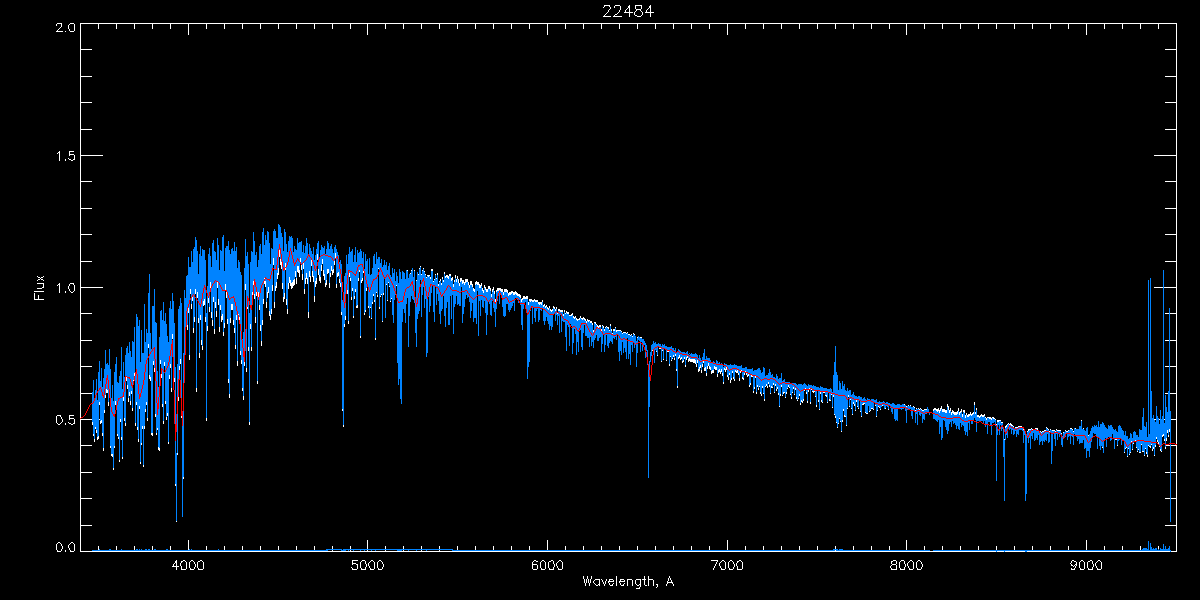Viewport: 1200px width, 600px height.
Task: Click the absorption line bottom near 4860 Å
Action: (343, 408)
